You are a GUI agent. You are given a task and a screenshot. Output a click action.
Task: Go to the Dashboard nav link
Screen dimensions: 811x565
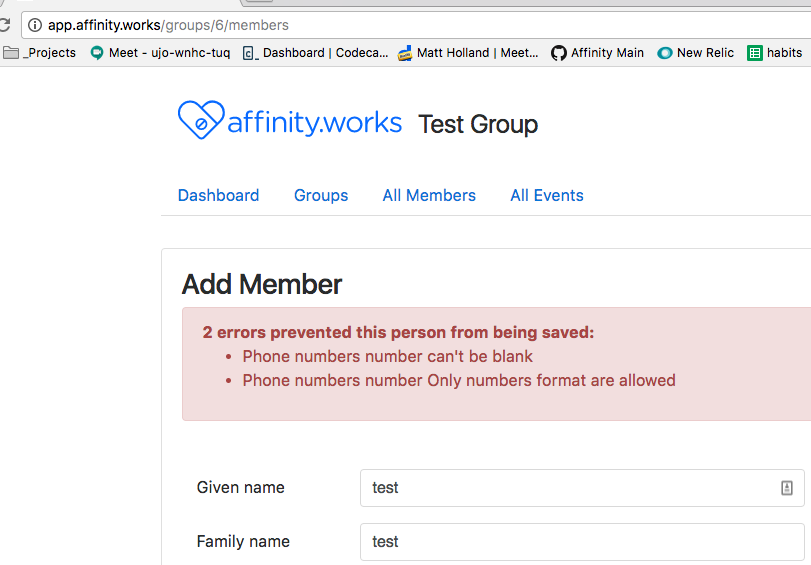218,196
